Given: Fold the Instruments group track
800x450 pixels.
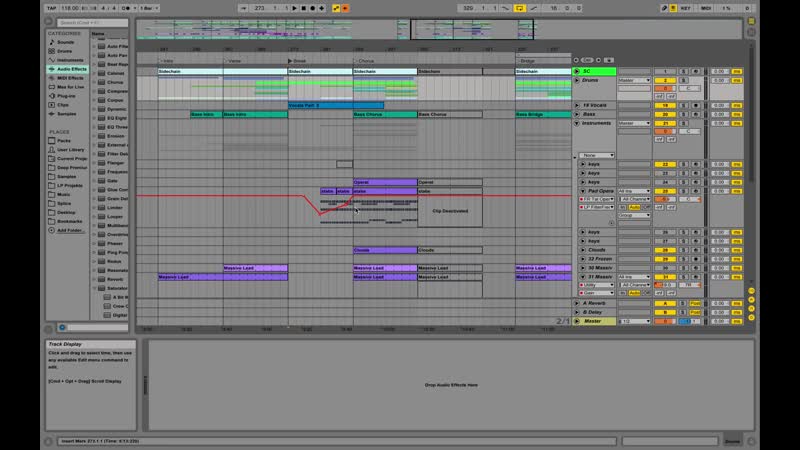Looking at the screenshot, I should 577,123.
